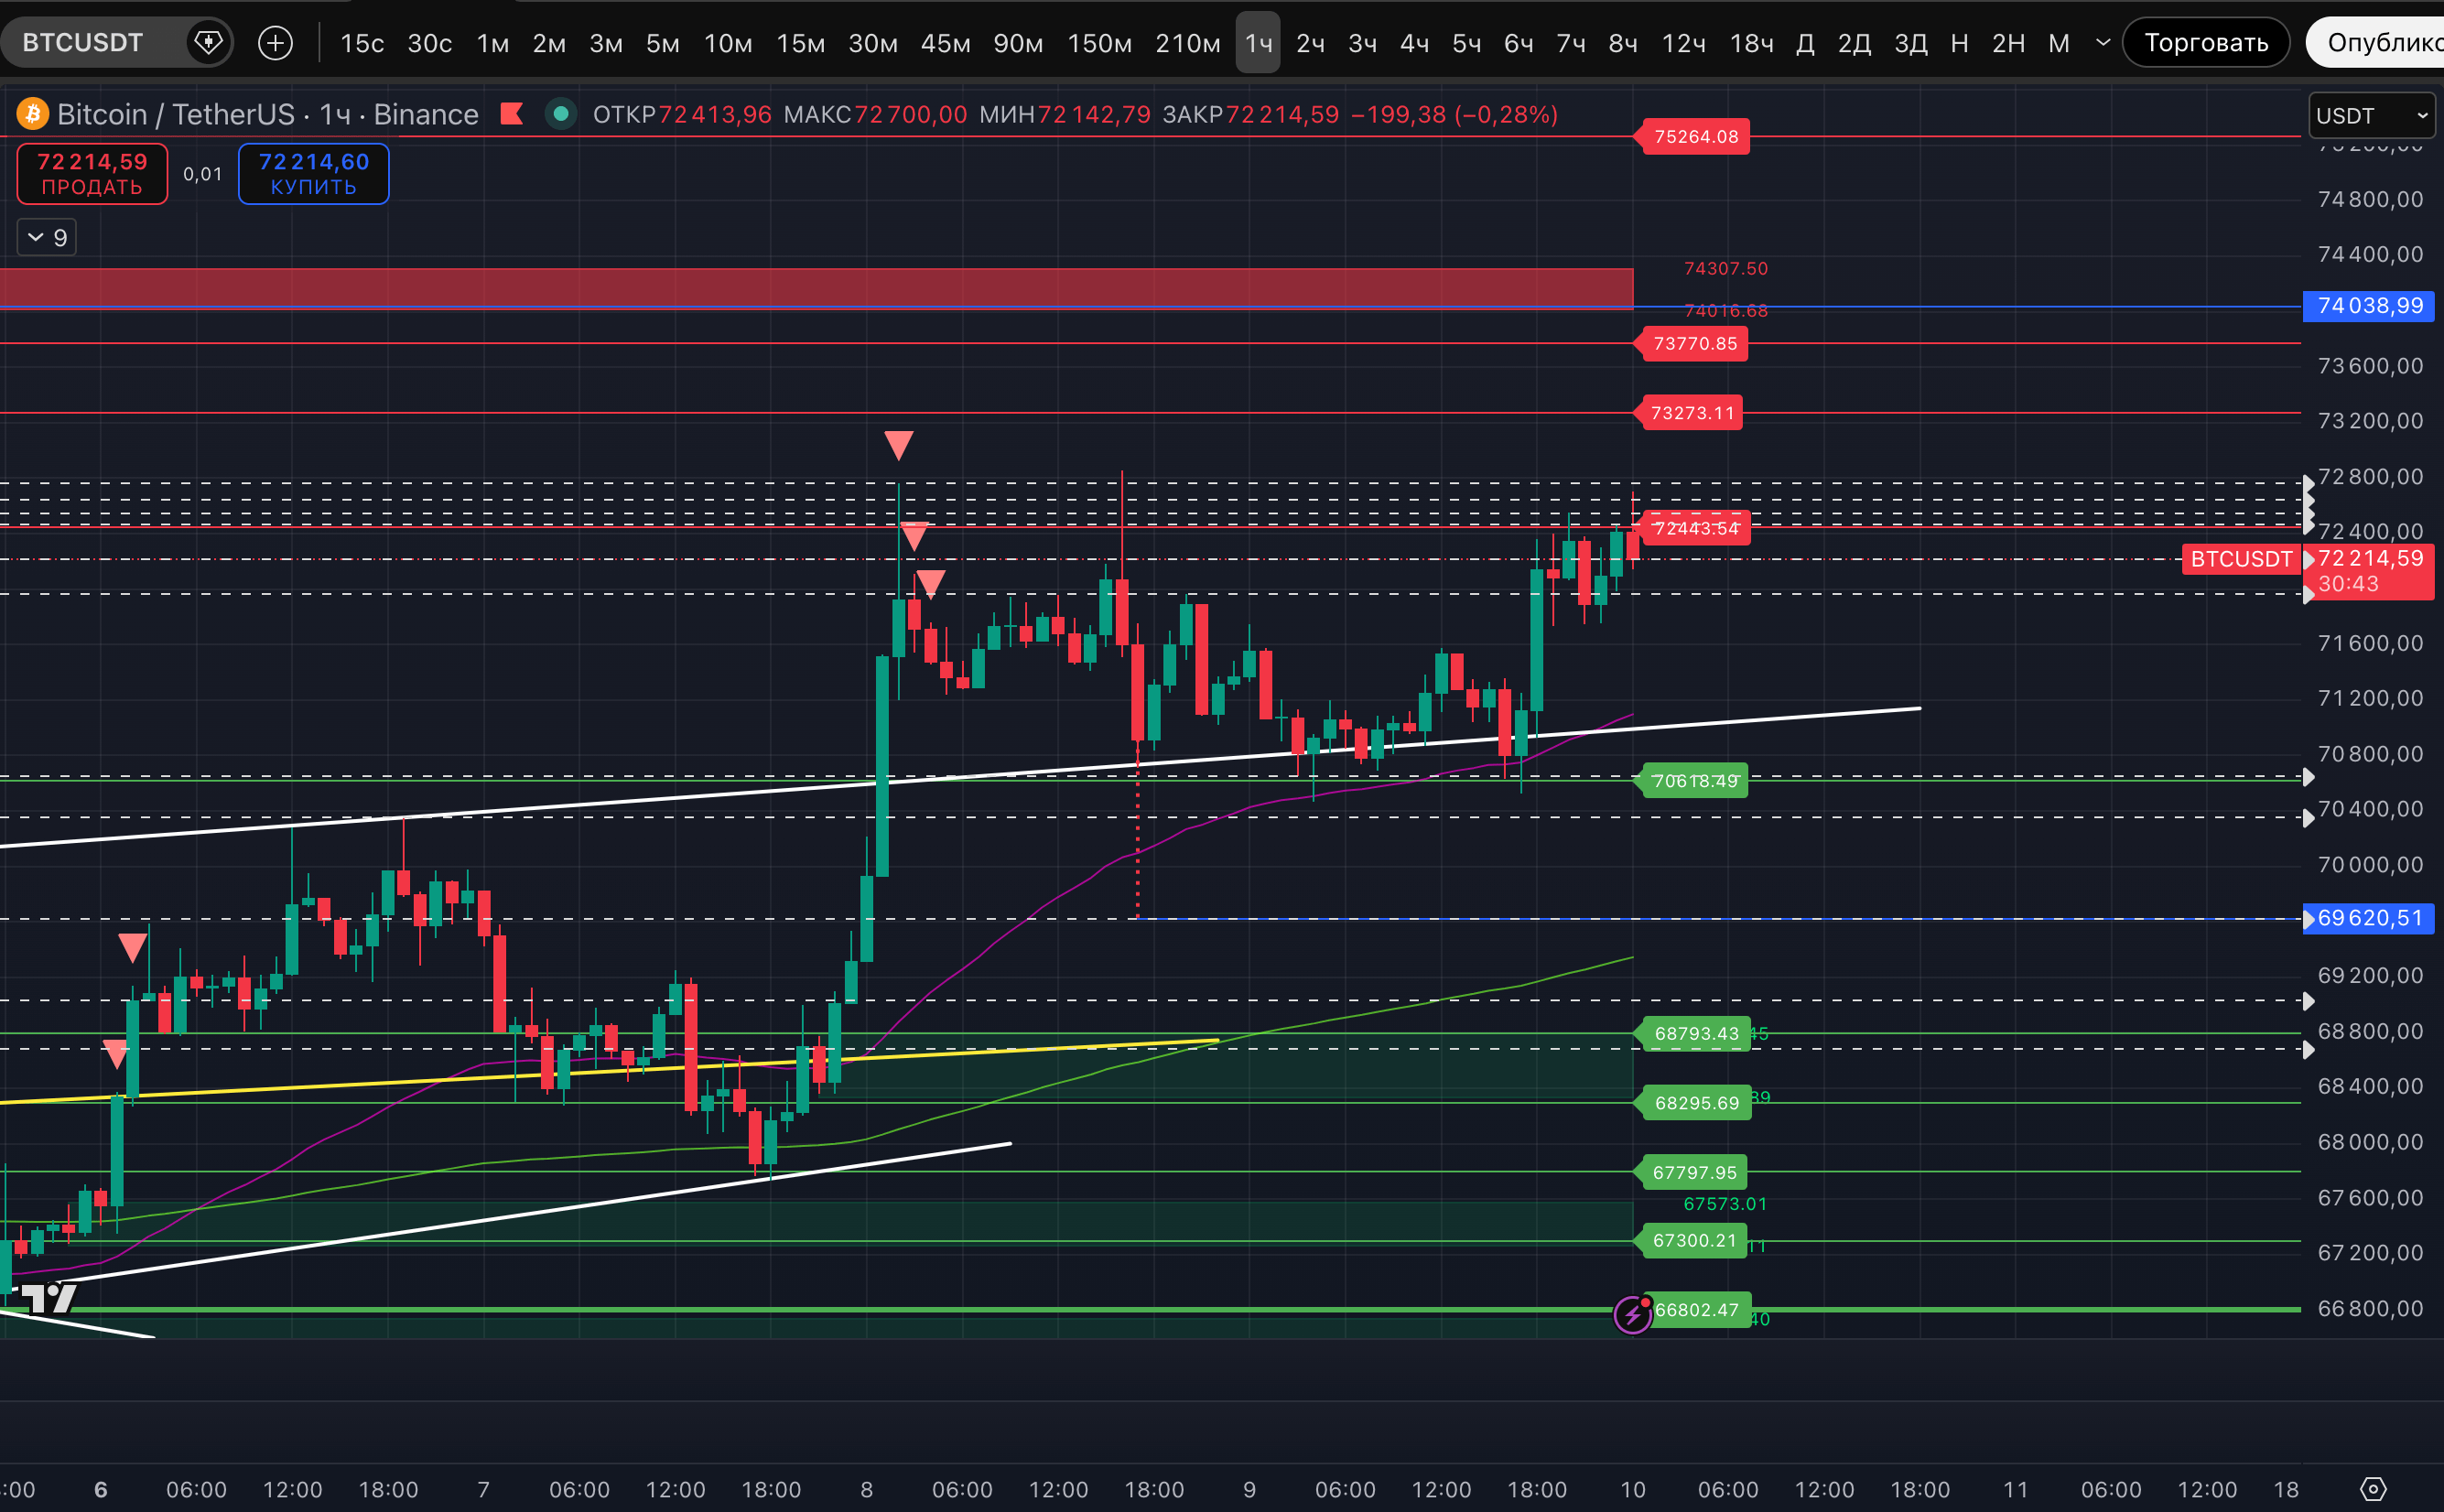Click the purple lightning bolt icon

[1632, 1314]
